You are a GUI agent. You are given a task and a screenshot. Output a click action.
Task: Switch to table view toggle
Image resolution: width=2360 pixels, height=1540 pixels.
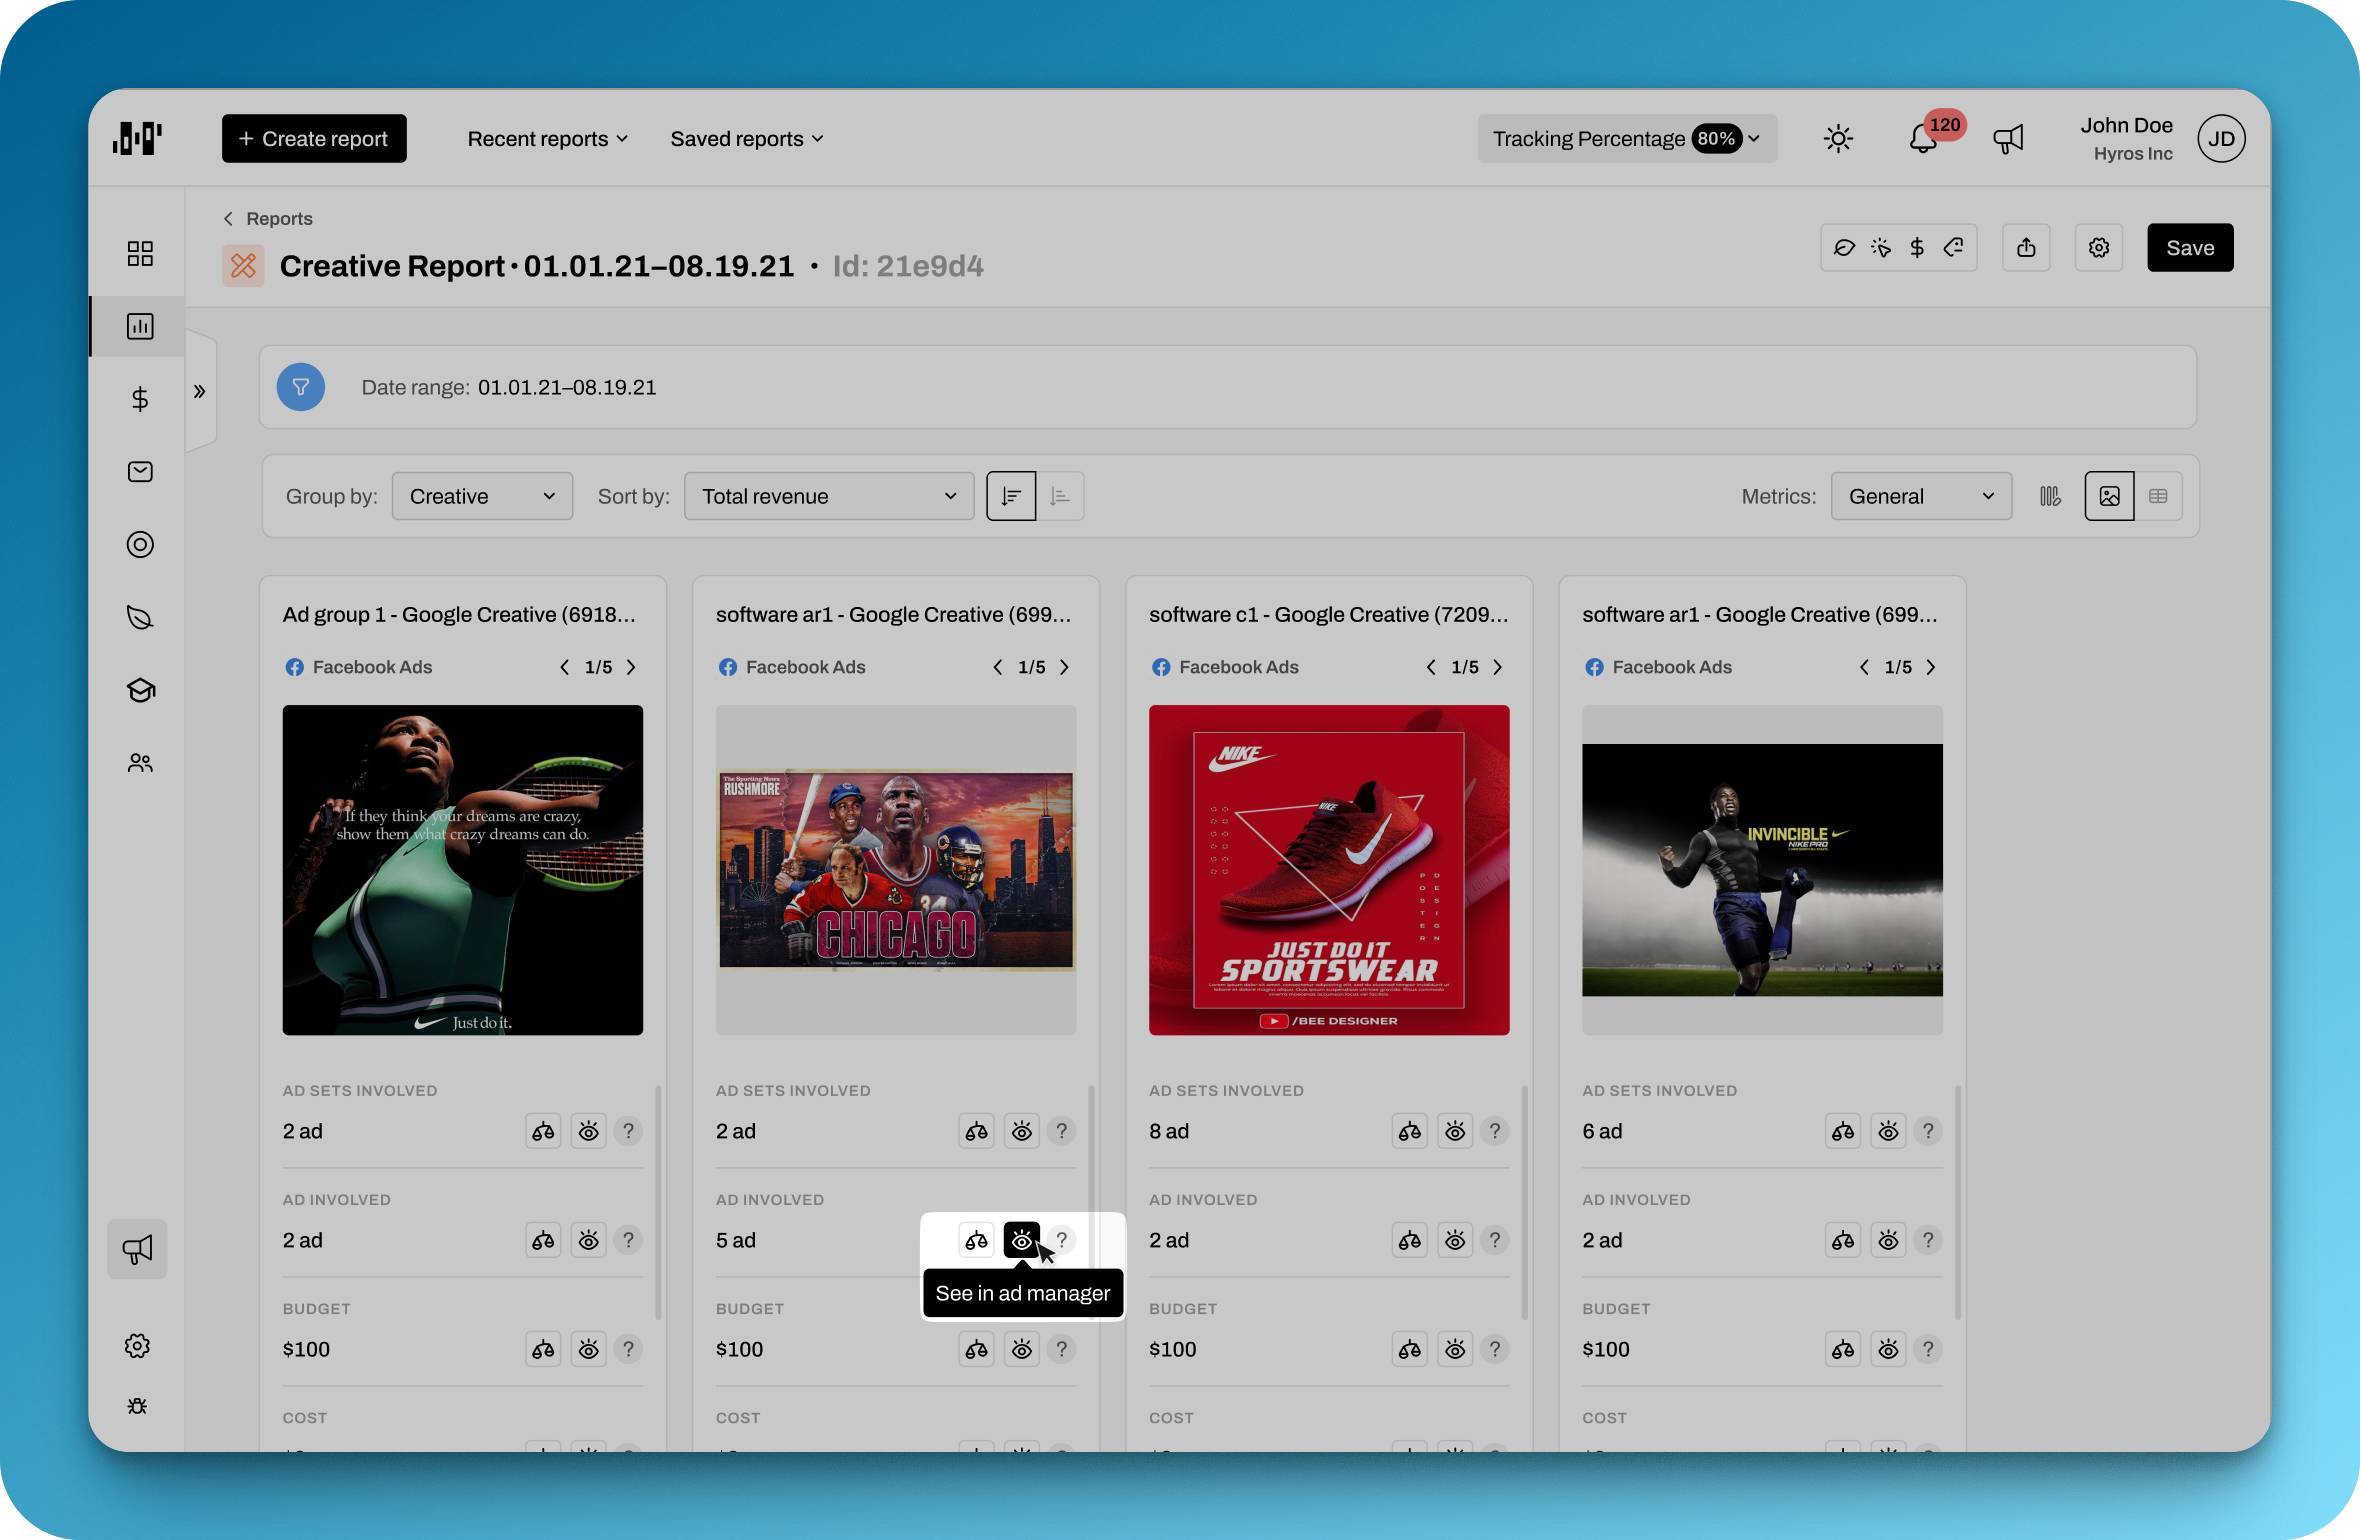click(x=2158, y=496)
